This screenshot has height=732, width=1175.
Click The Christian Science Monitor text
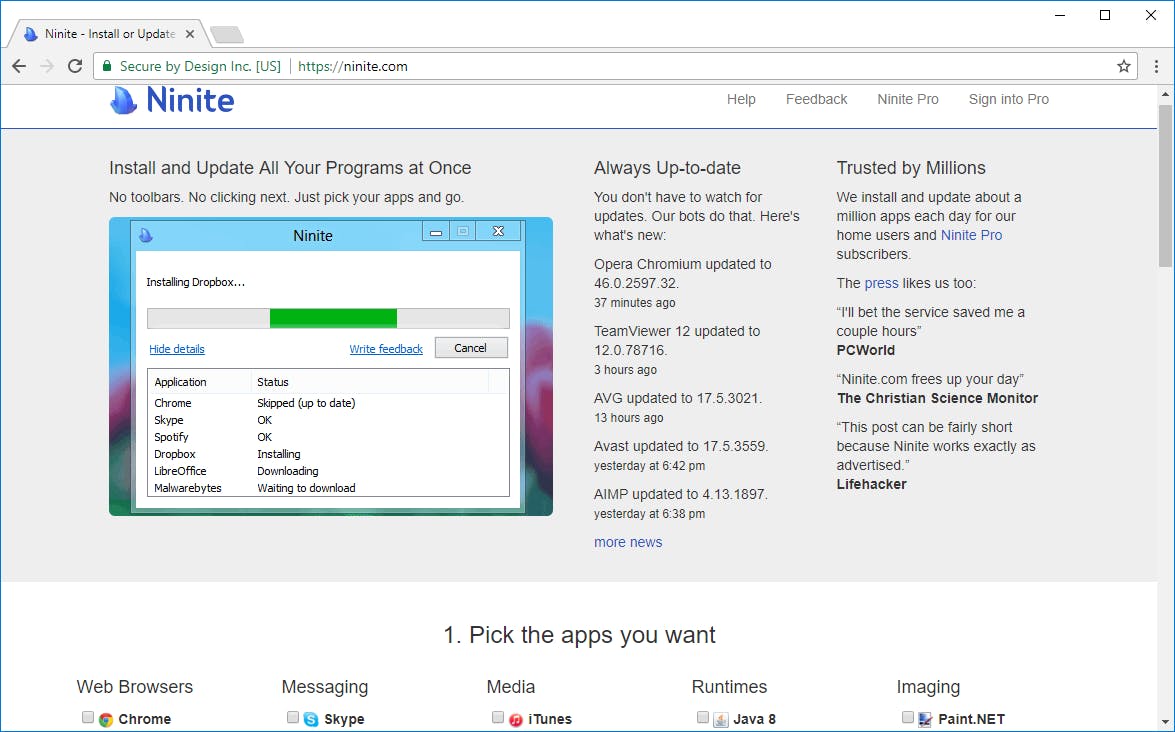click(937, 398)
